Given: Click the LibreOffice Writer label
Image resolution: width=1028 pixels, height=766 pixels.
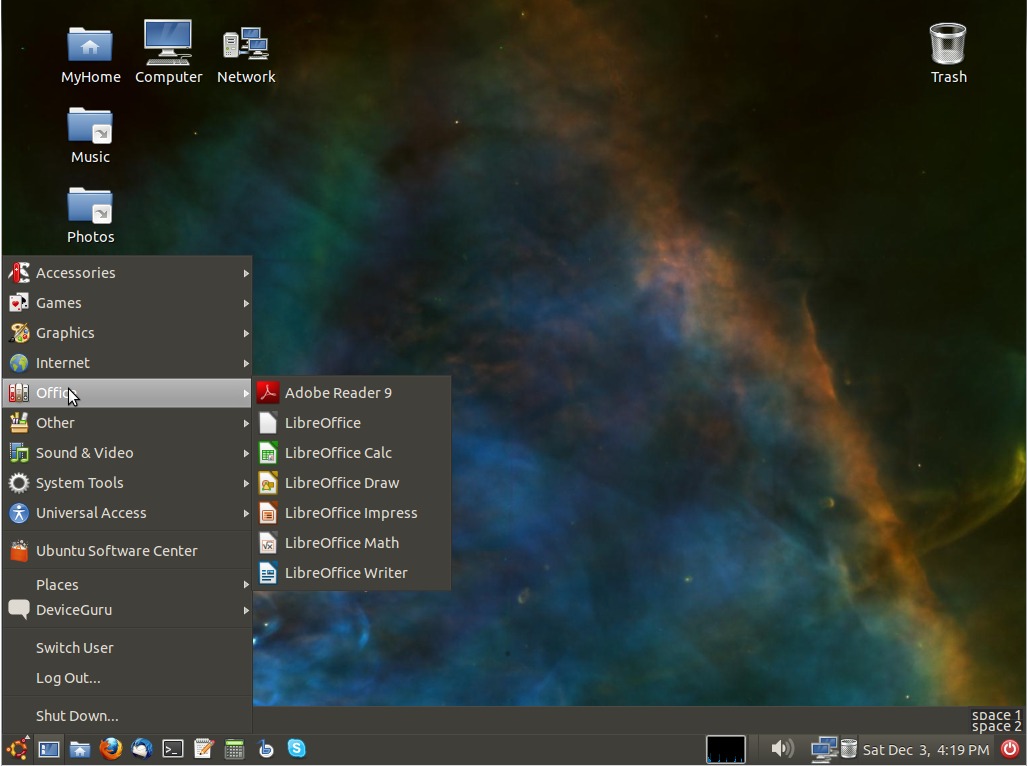Looking at the screenshot, I should tap(346, 573).
